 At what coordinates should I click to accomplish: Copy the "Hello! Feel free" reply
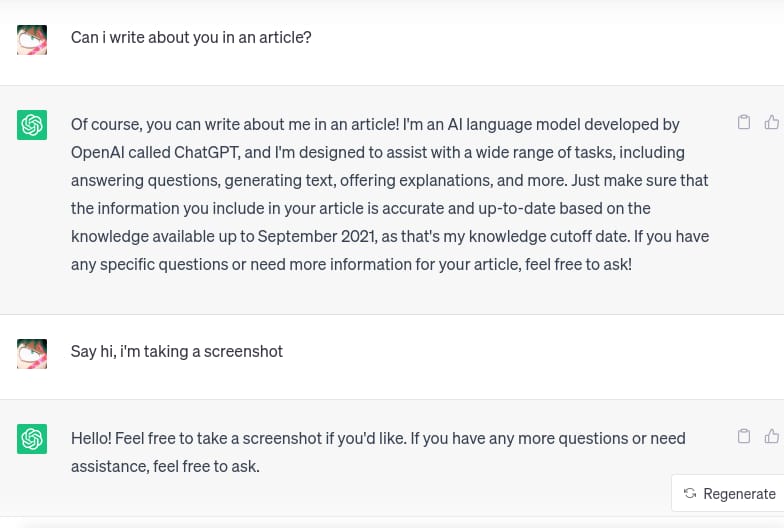pyautogui.click(x=743, y=436)
